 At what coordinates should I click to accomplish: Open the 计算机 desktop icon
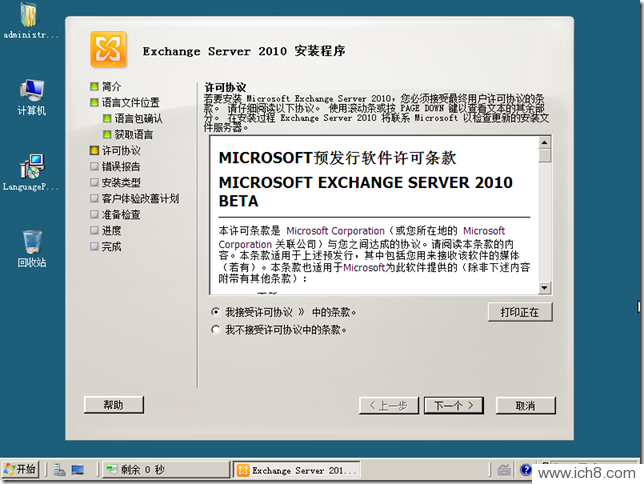click(32, 97)
